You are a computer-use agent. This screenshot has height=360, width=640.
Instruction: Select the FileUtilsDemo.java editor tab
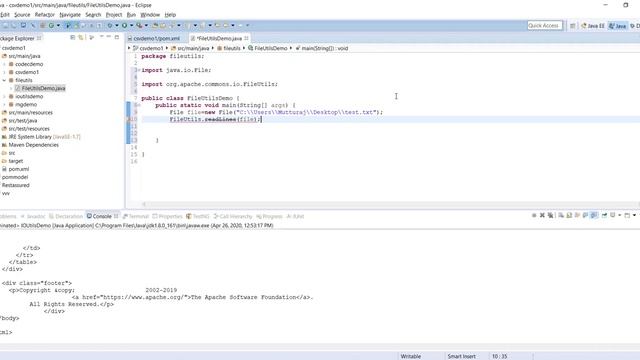tap(219, 38)
